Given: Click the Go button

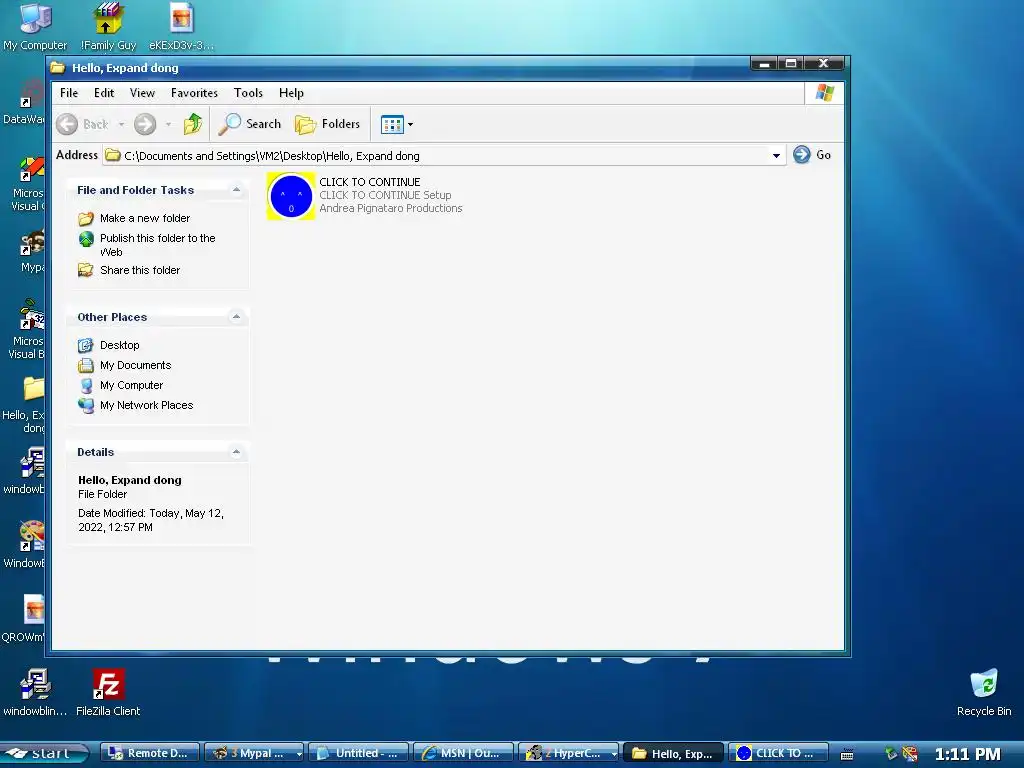Looking at the screenshot, I should click(812, 155).
